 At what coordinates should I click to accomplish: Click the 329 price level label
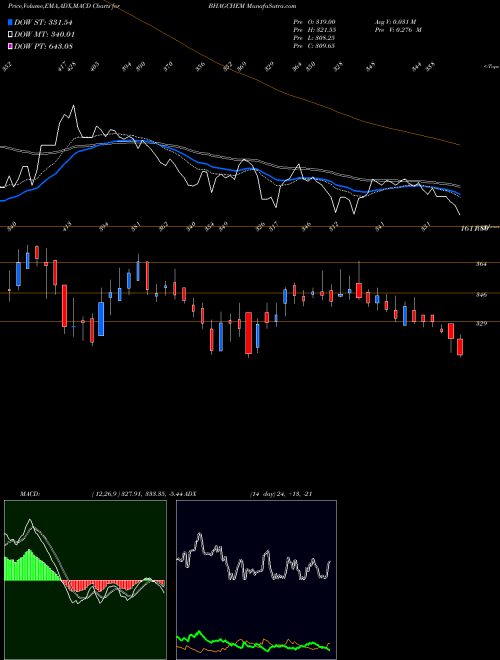(481, 323)
